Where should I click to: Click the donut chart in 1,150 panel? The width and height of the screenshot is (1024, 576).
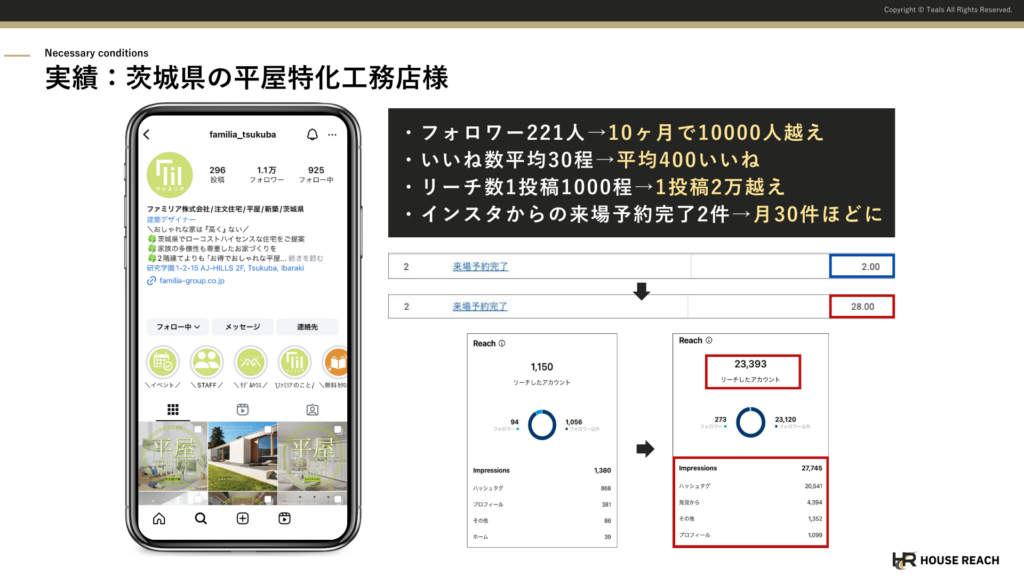541,425
